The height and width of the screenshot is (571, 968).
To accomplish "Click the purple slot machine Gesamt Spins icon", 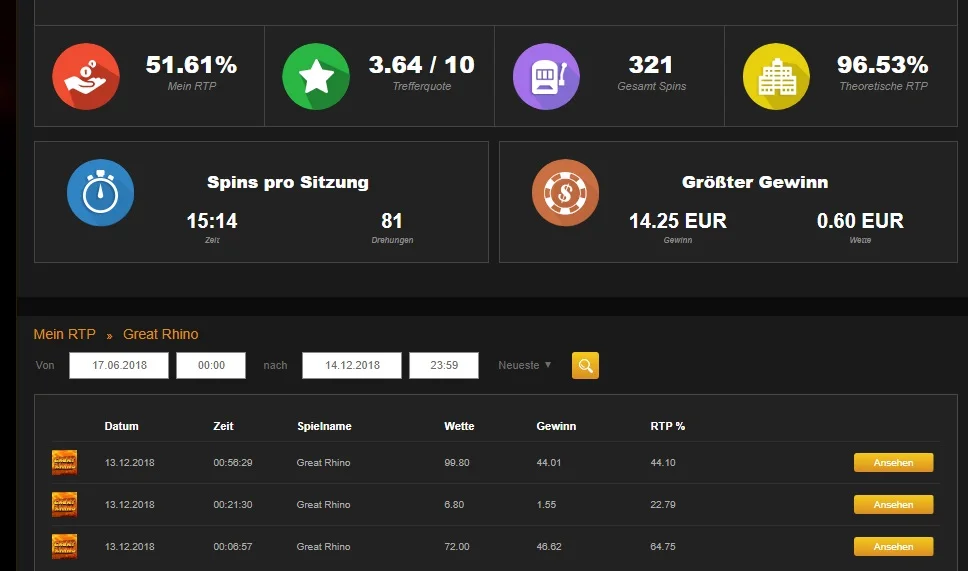I will (x=546, y=77).
